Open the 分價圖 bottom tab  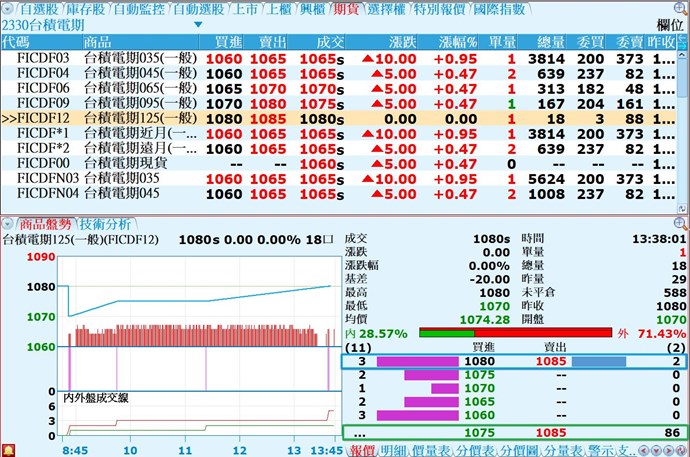[518, 450]
